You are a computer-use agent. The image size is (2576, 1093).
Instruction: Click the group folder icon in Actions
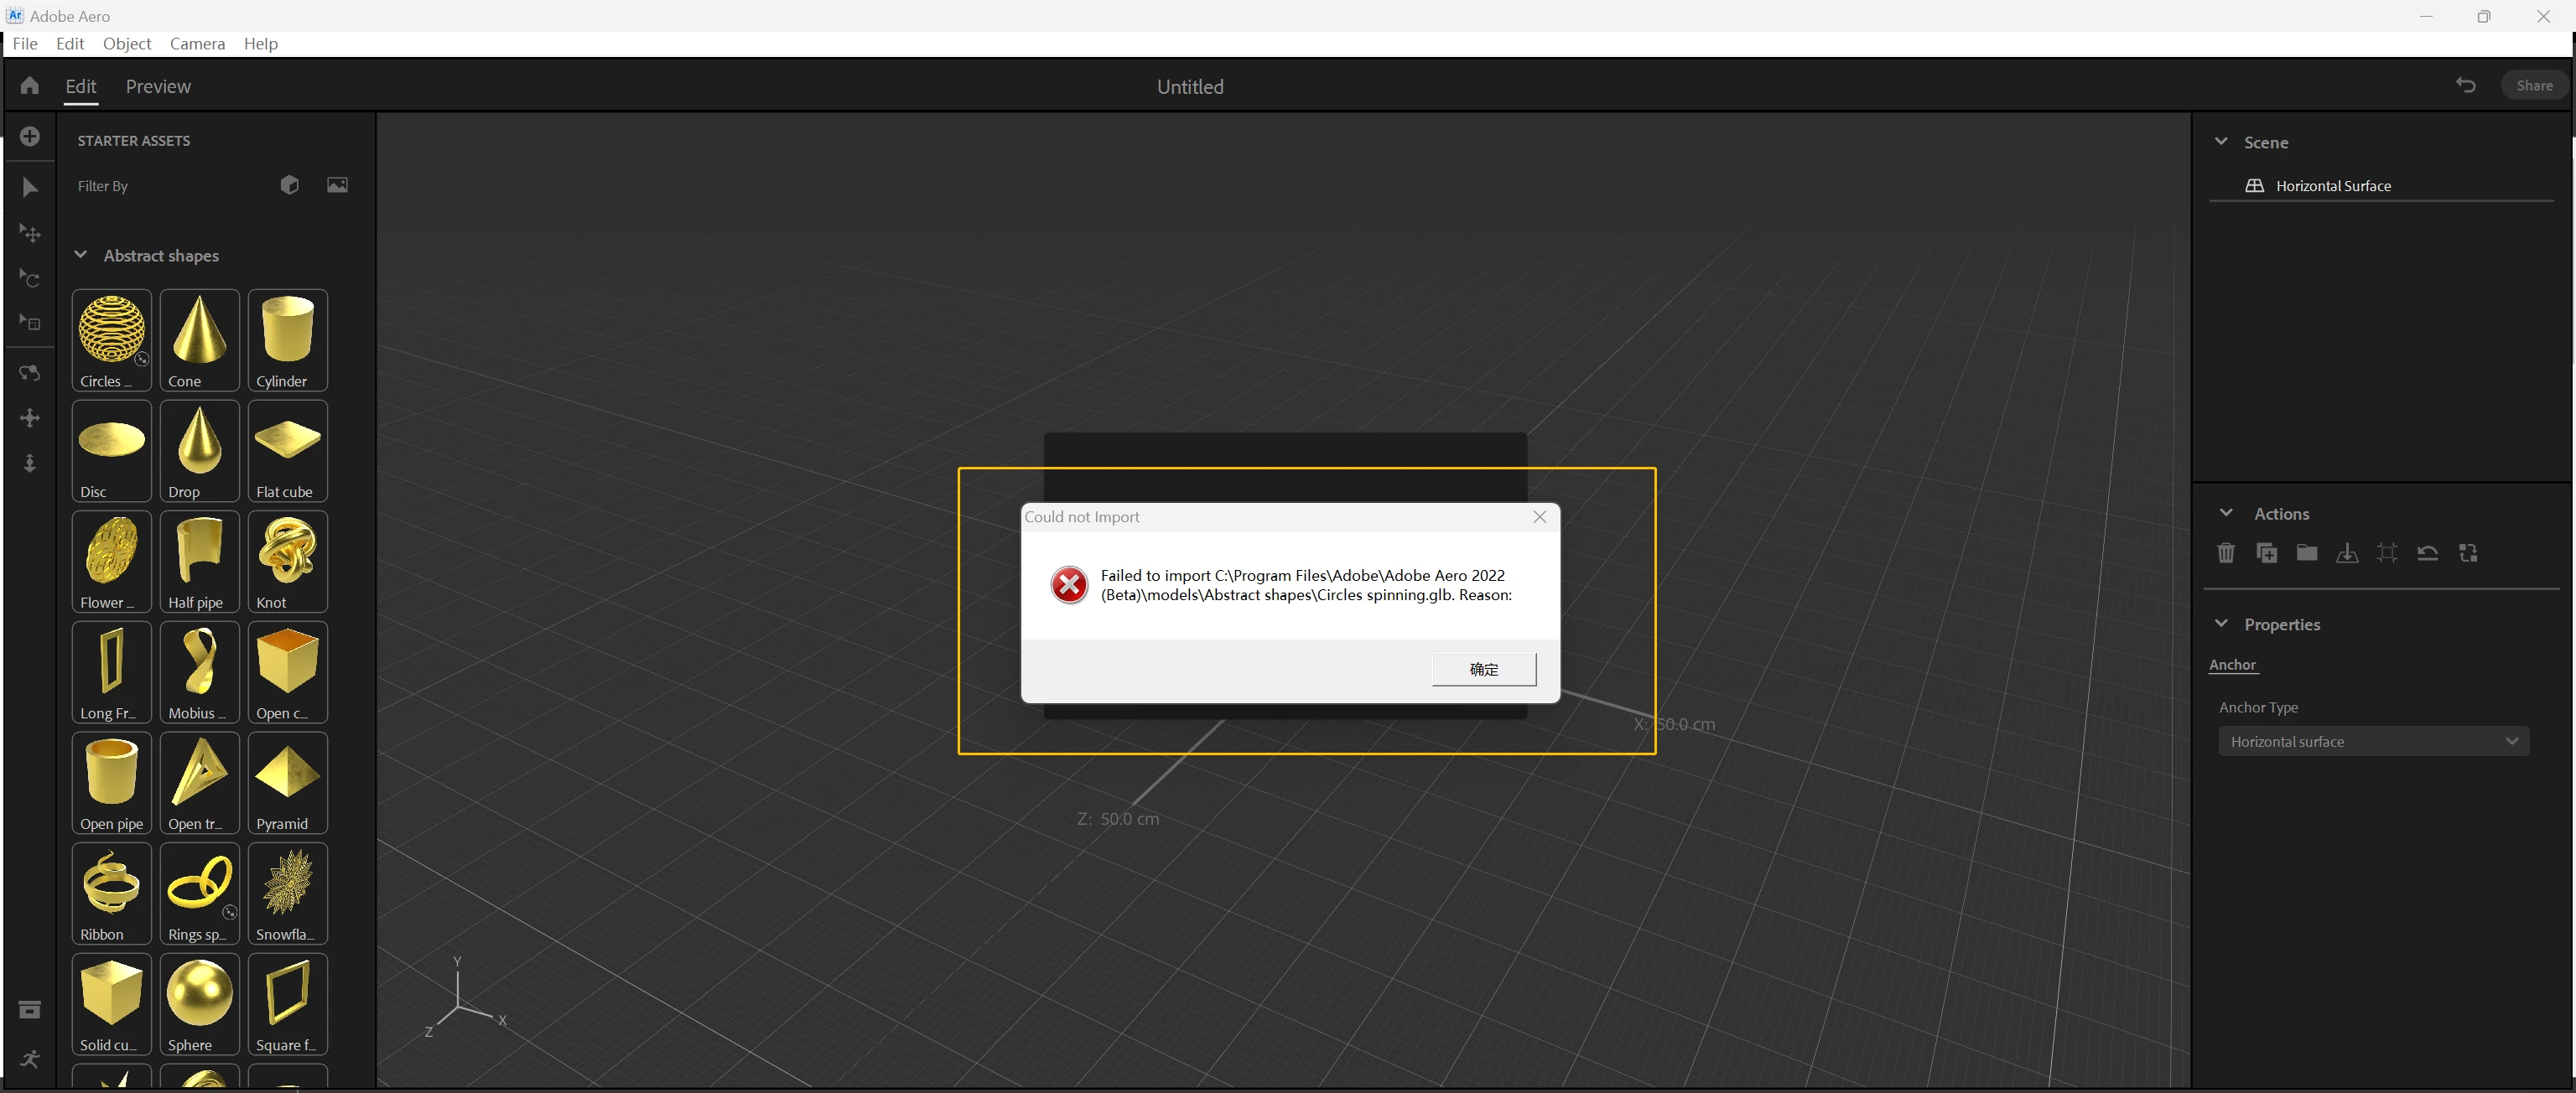[2306, 553]
